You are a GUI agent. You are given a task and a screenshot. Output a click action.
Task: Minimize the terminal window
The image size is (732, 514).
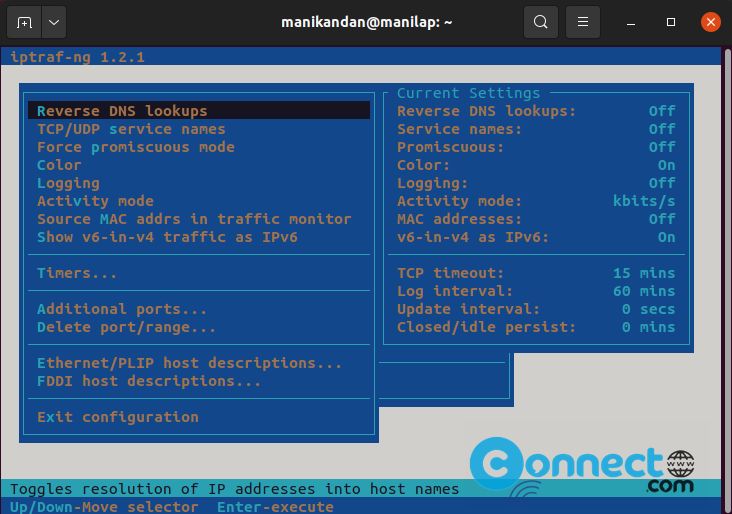coord(631,22)
